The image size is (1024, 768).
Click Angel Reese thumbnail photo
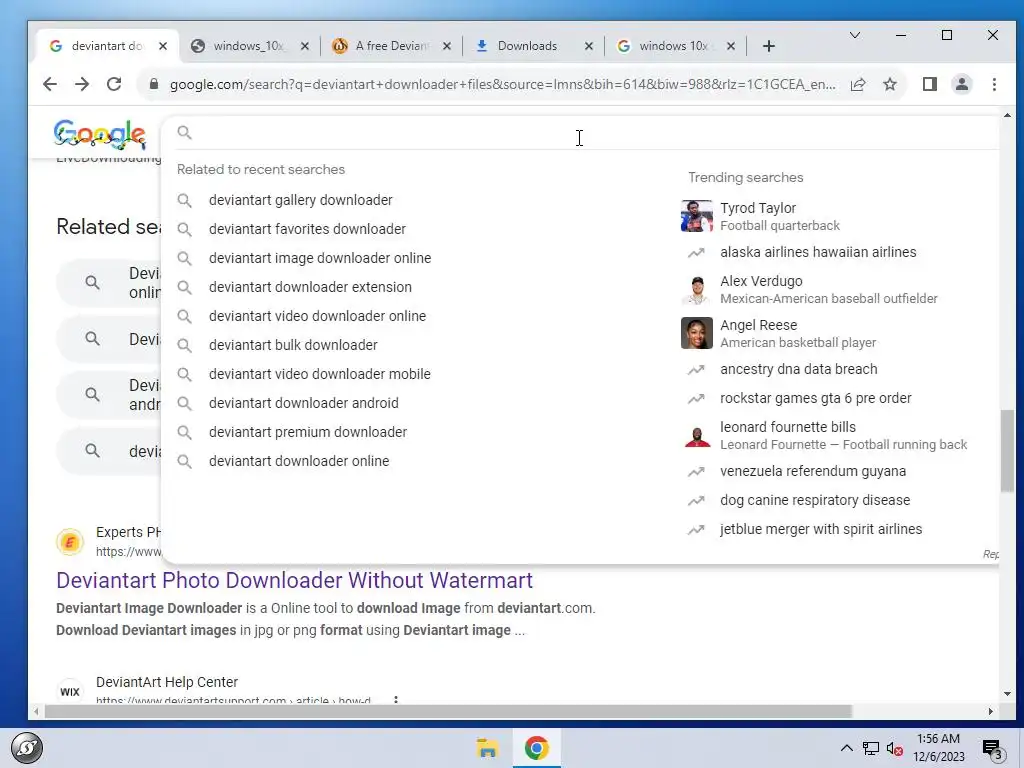[697, 333]
